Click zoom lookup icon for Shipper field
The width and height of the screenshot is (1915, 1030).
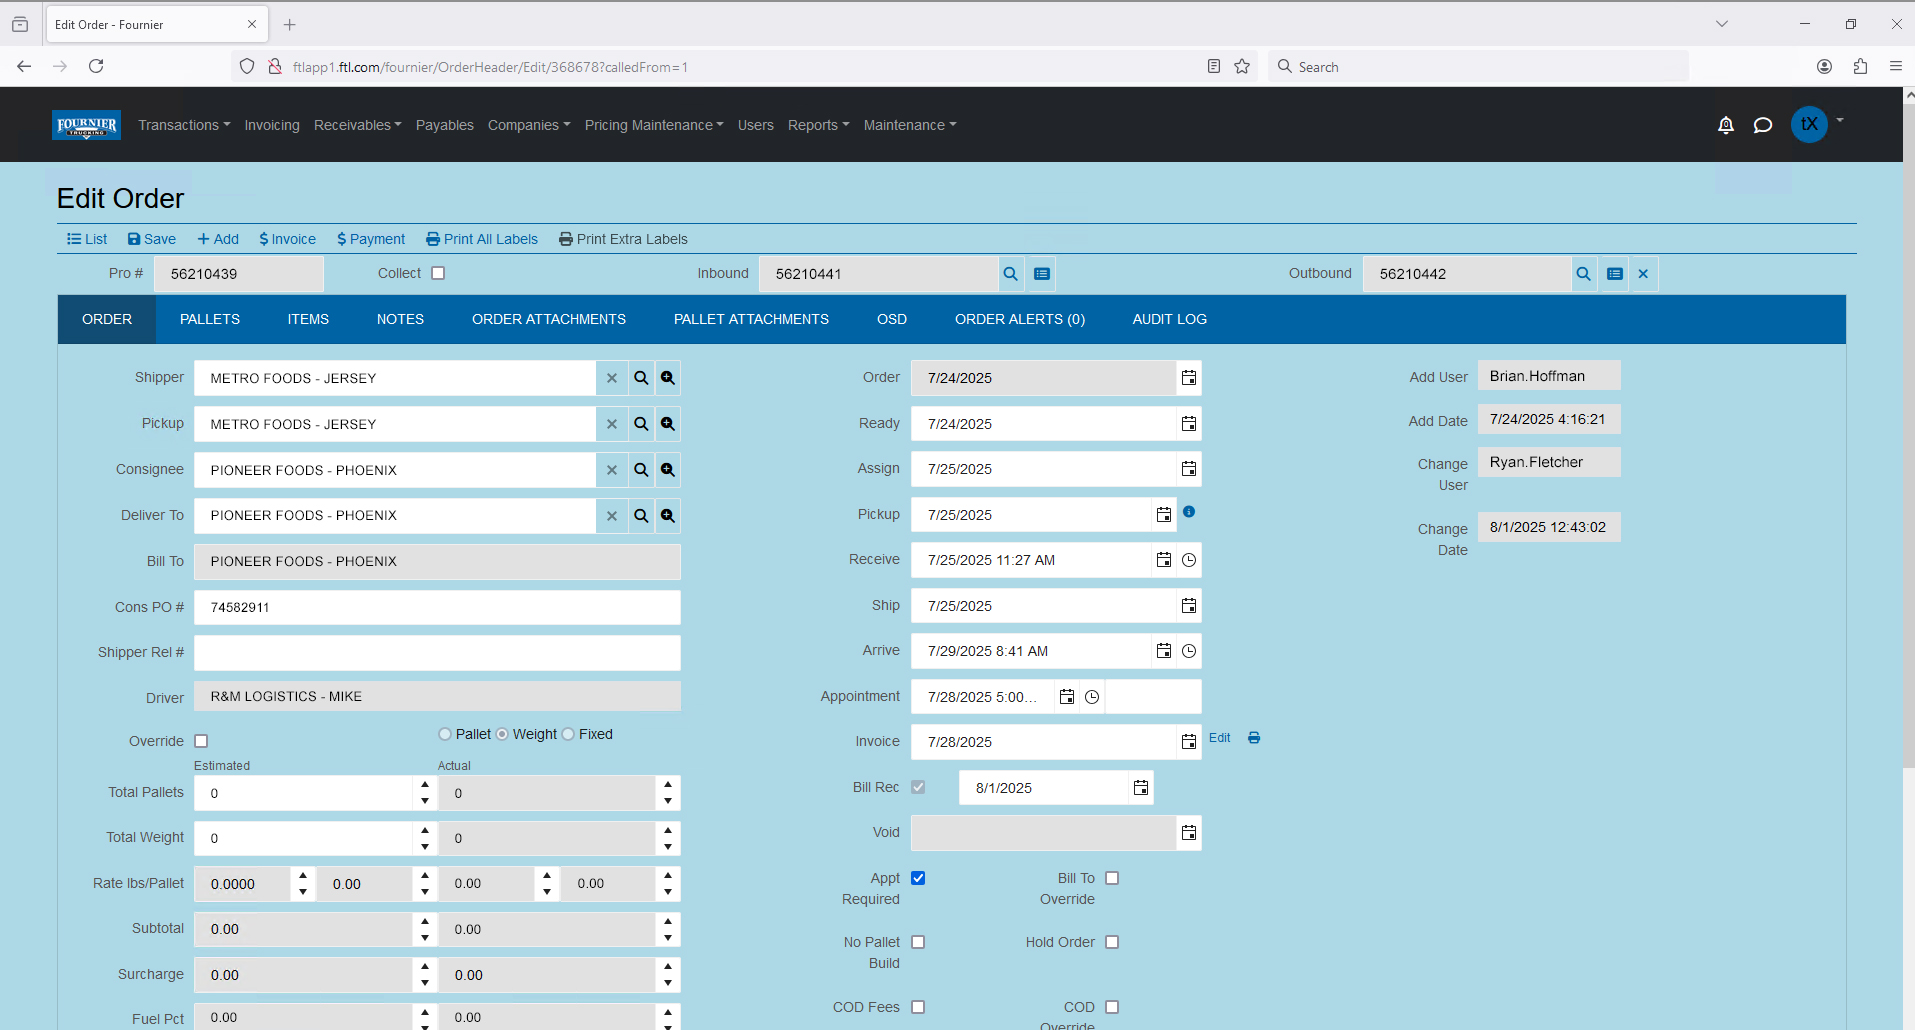coord(667,378)
